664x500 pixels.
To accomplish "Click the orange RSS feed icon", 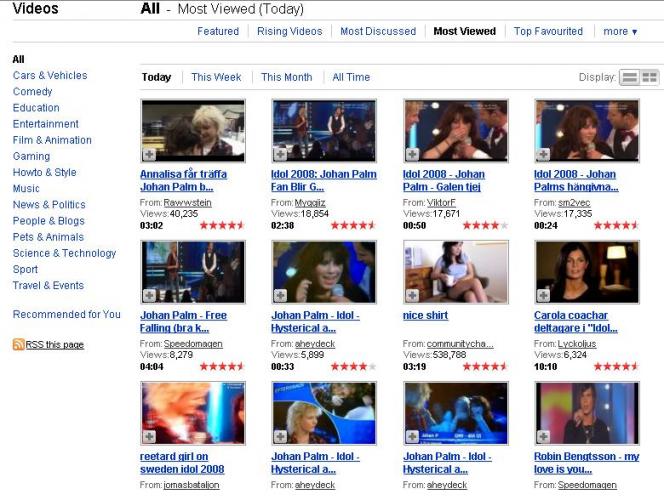I will 18,345.
